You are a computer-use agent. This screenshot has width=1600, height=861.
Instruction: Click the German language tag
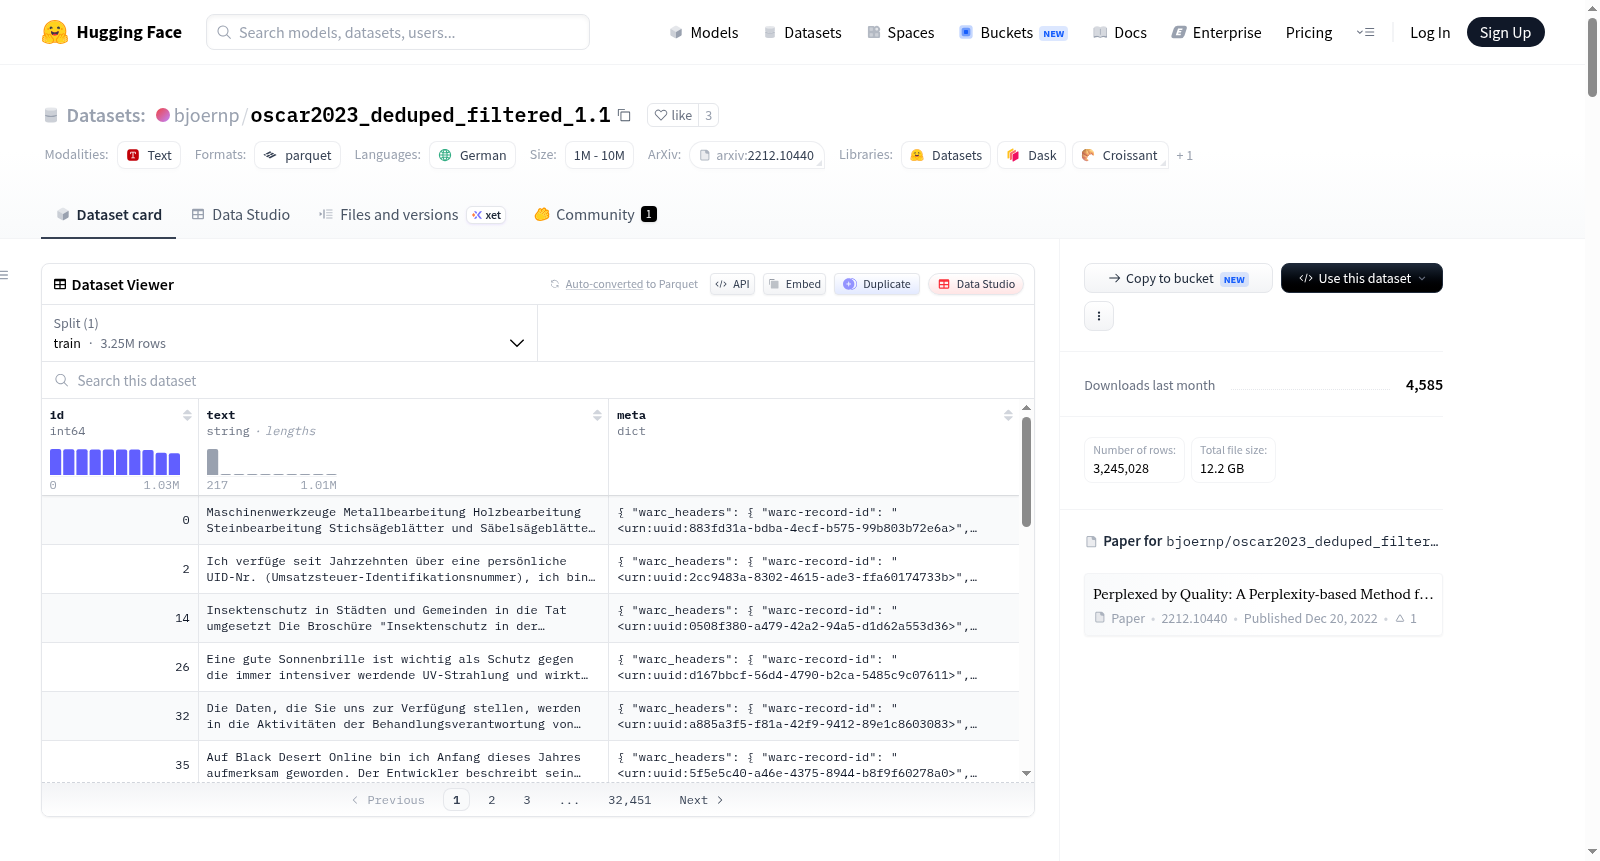point(473,155)
